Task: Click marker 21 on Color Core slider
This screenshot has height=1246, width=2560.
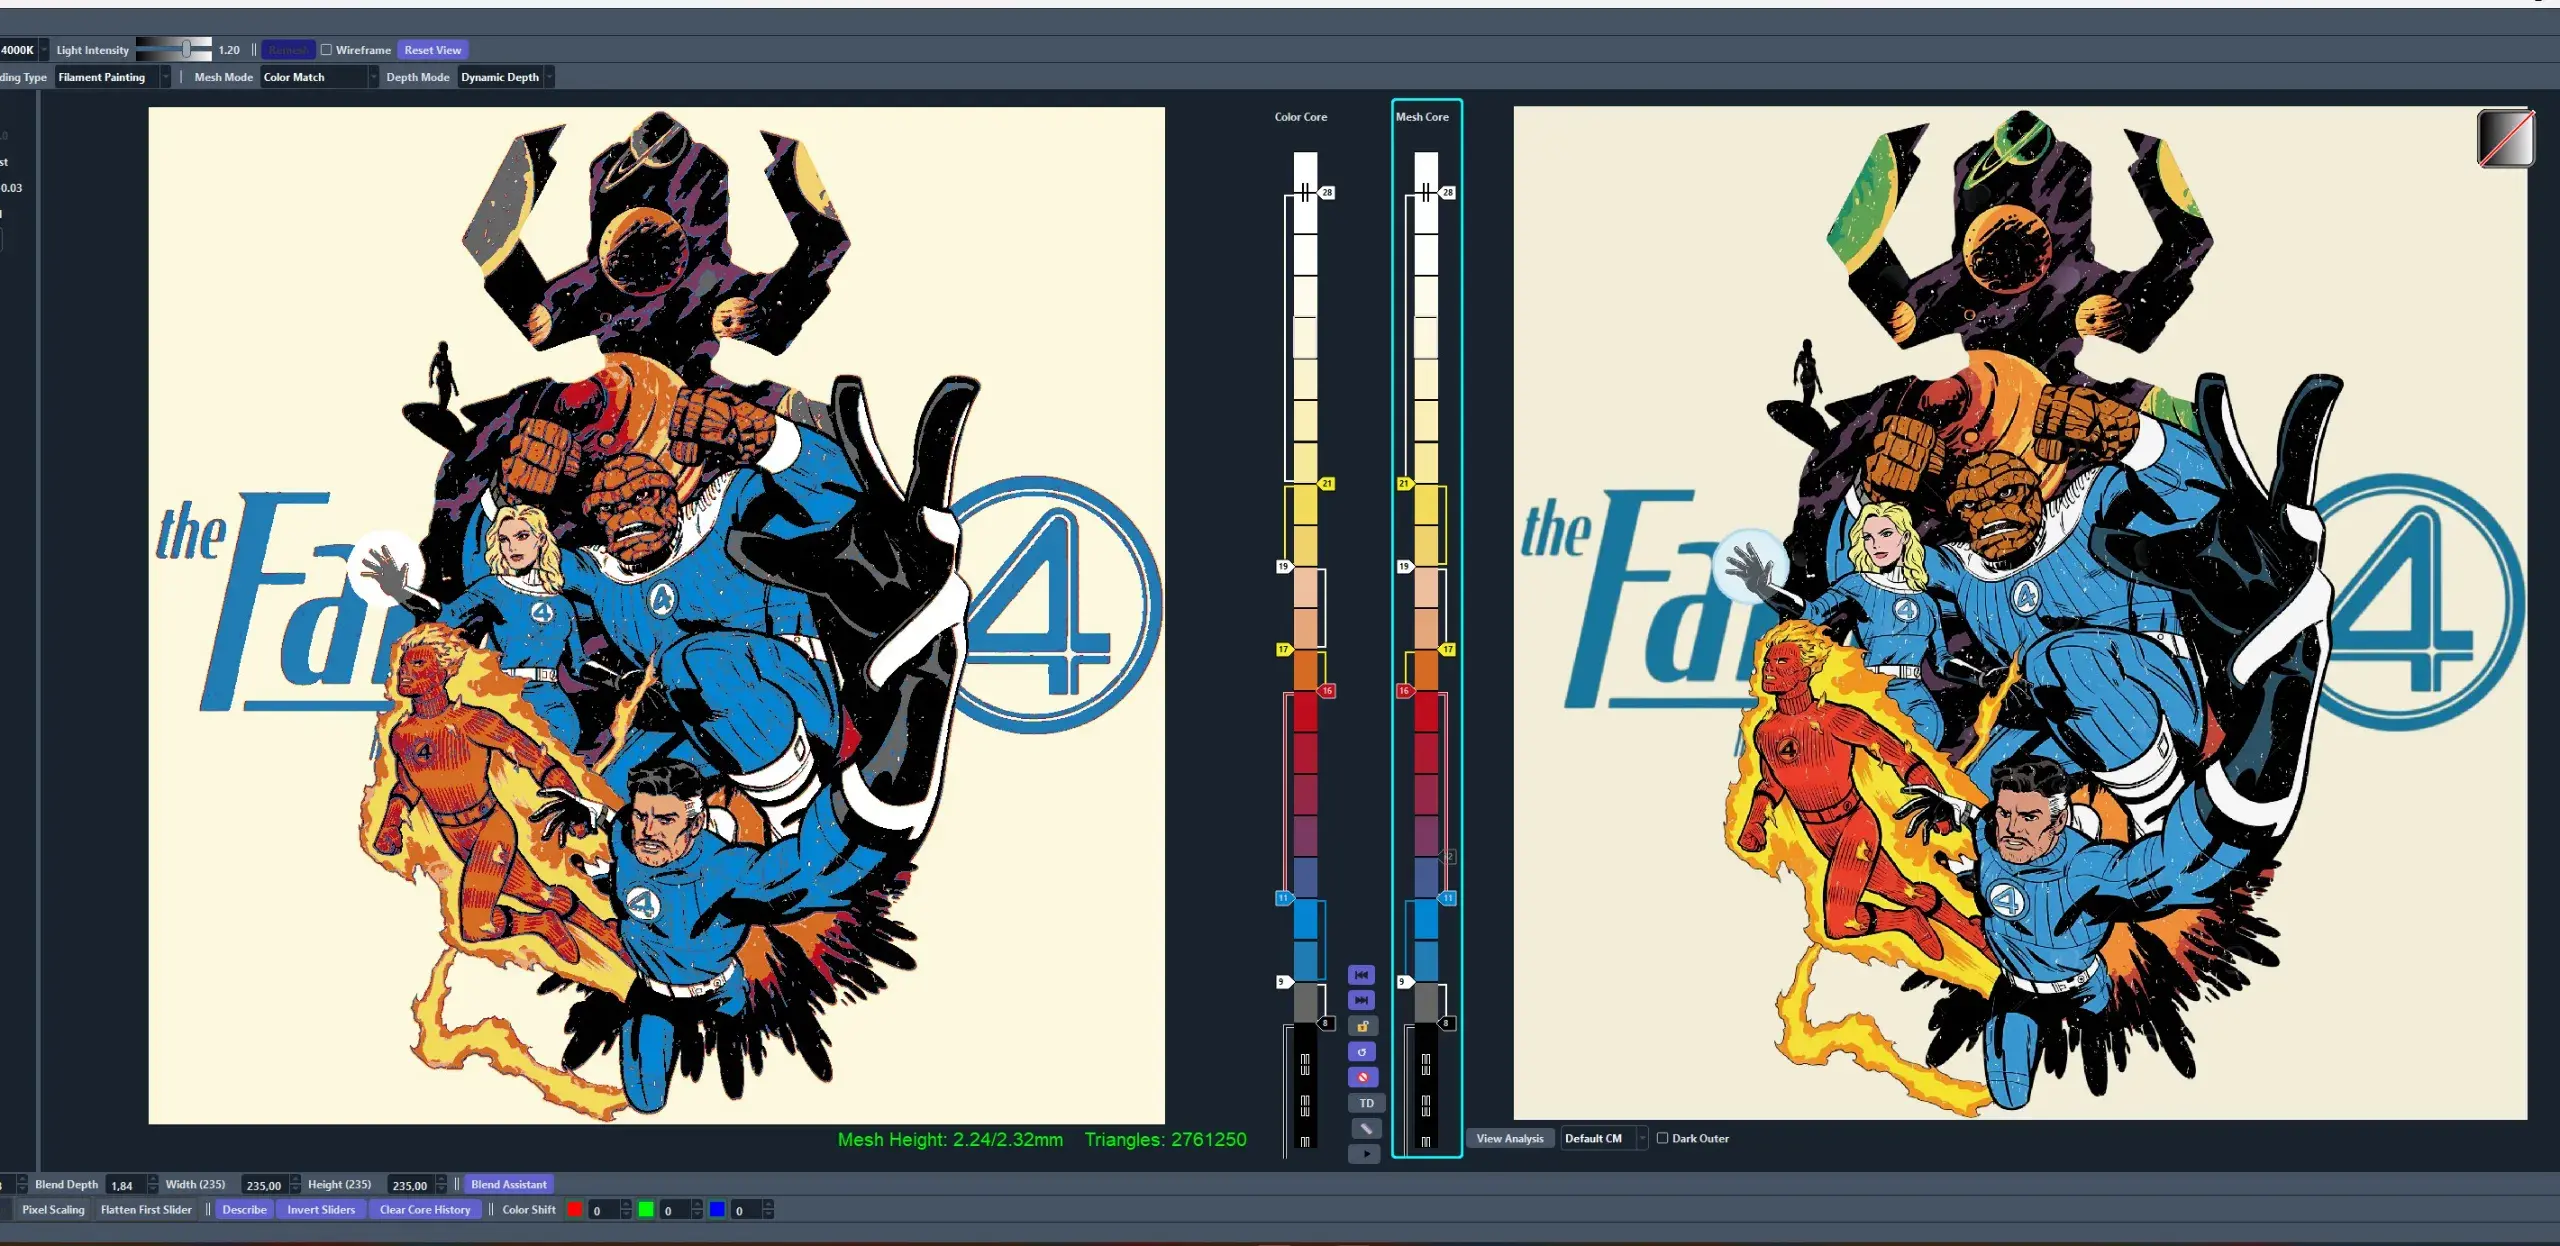Action: click(x=1327, y=483)
